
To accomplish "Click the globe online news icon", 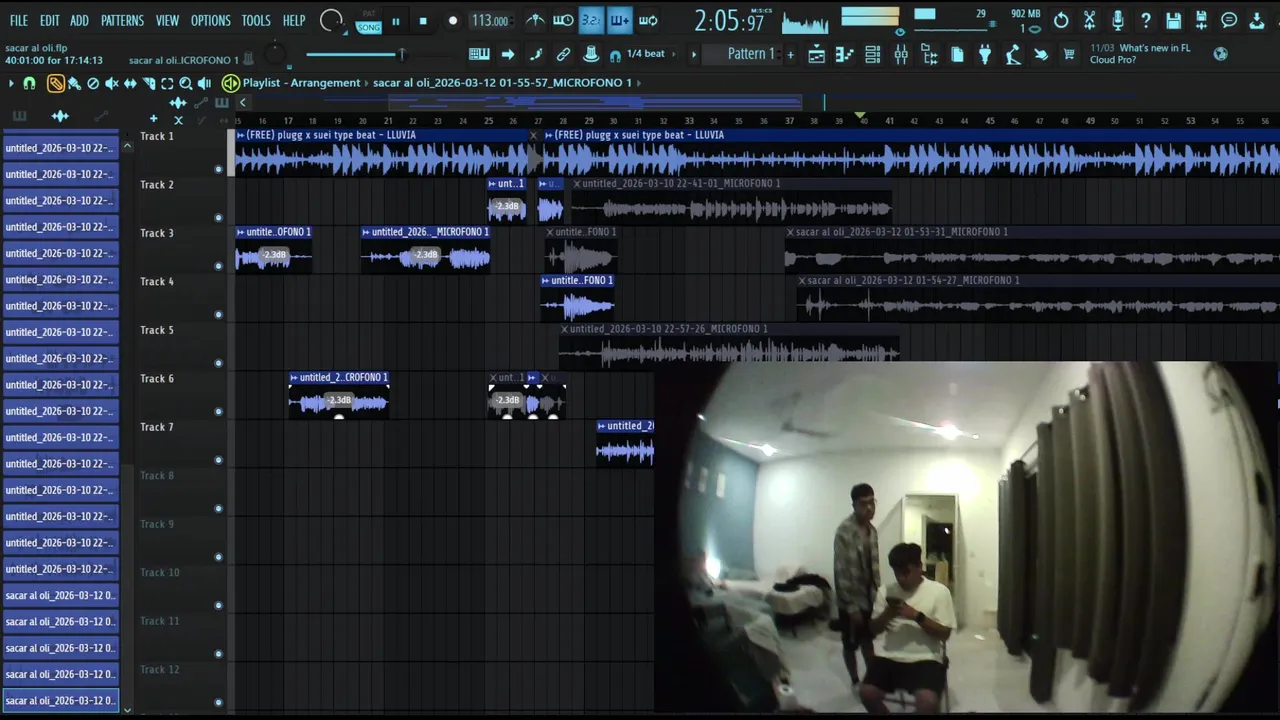I will [x=1220, y=54].
